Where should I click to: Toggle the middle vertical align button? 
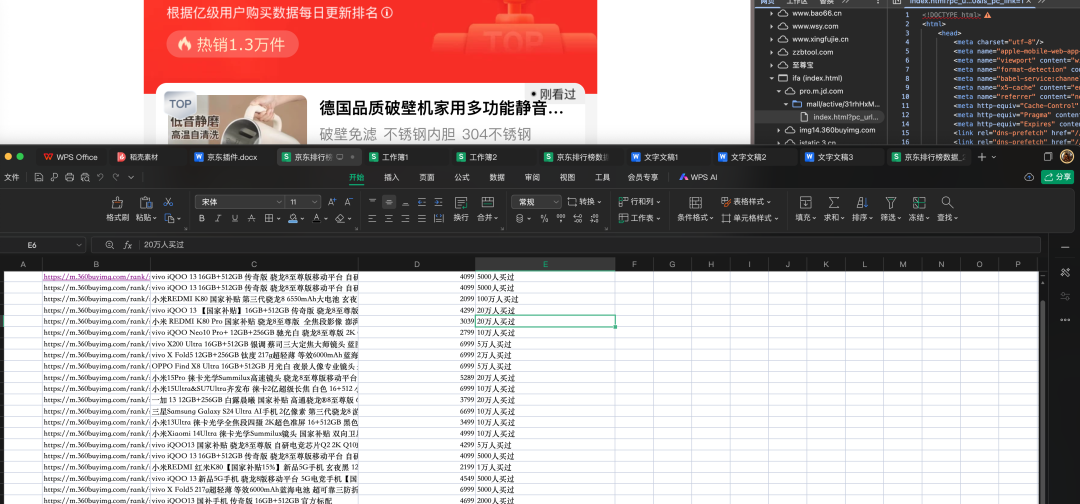(389, 202)
